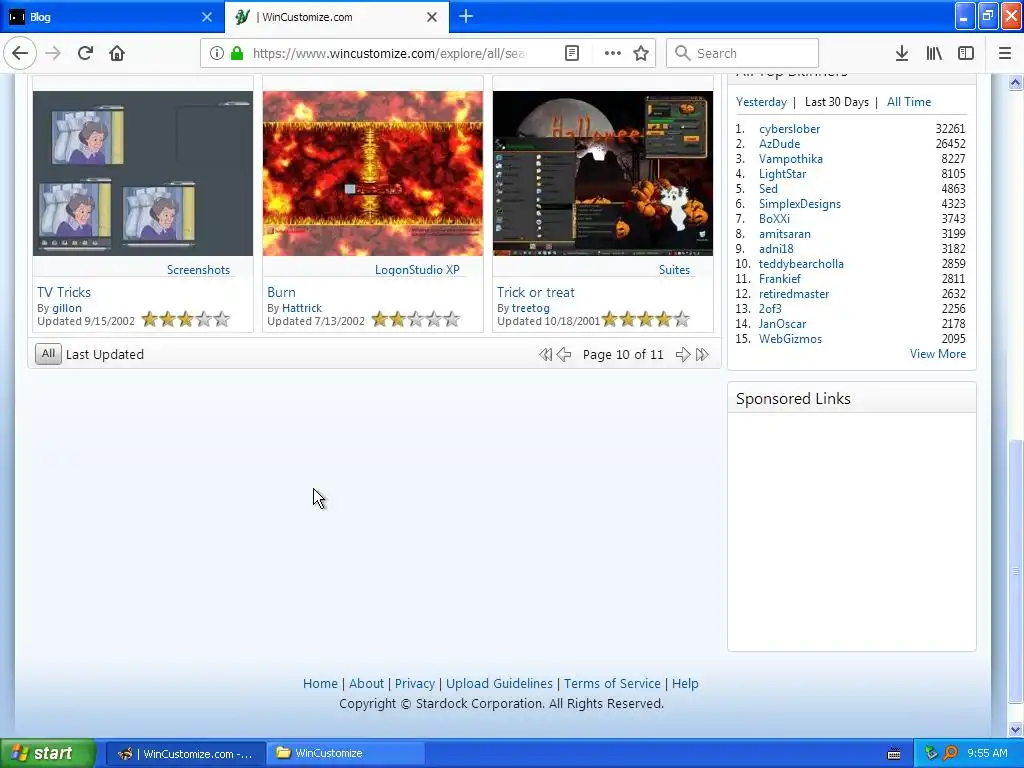Screen dimensions: 1024x768
Task: Open the Burn fire thumbnail
Action: (373, 173)
